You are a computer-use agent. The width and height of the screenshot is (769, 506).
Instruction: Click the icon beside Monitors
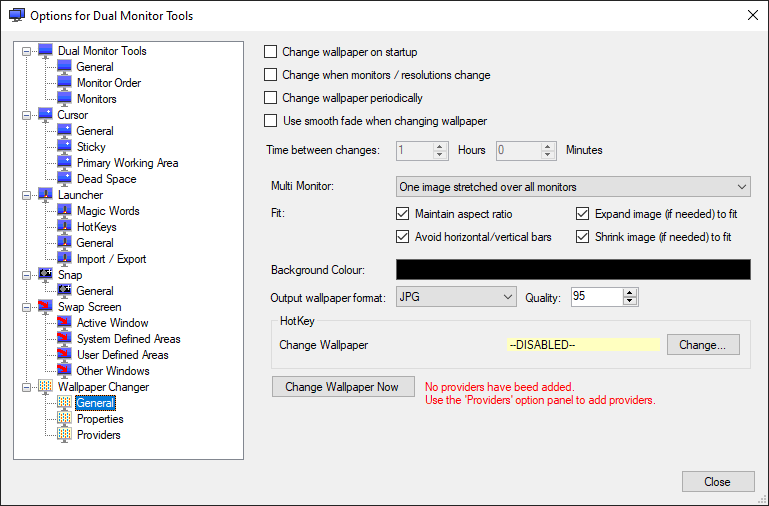[64, 99]
